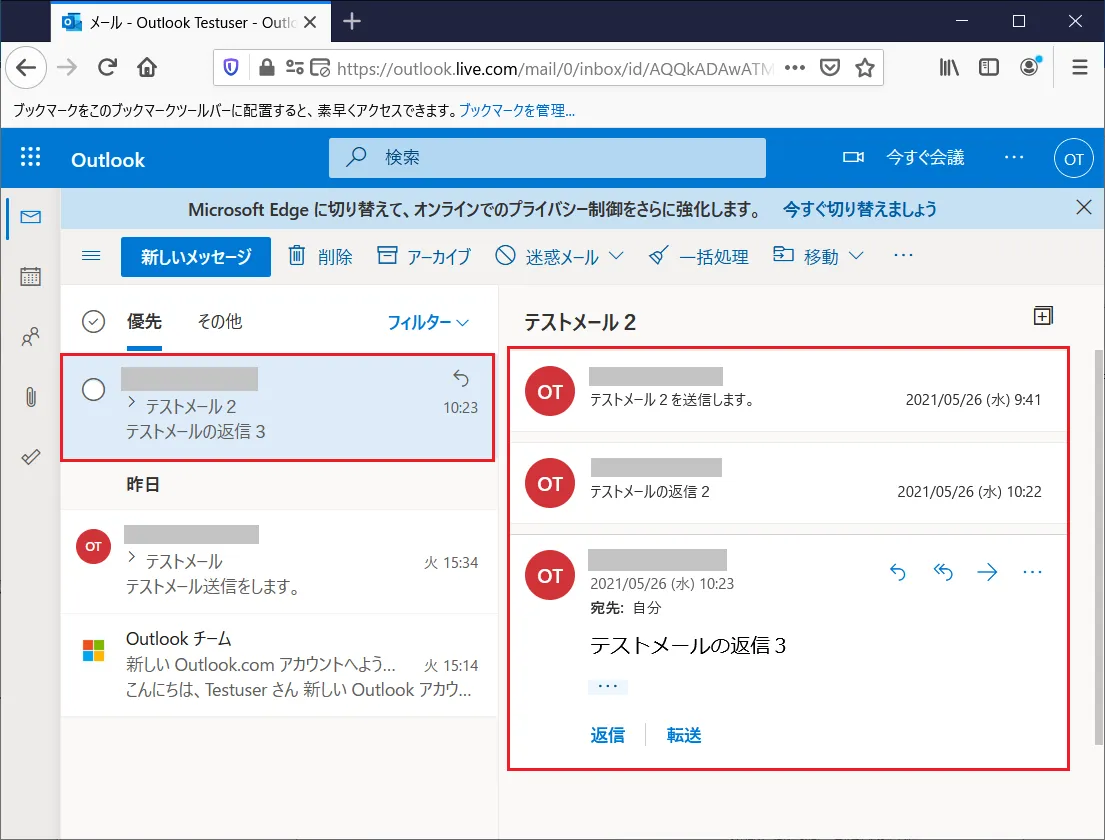Compose with 新しいメッセージ button
The width and height of the screenshot is (1105, 840).
pos(196,257)
